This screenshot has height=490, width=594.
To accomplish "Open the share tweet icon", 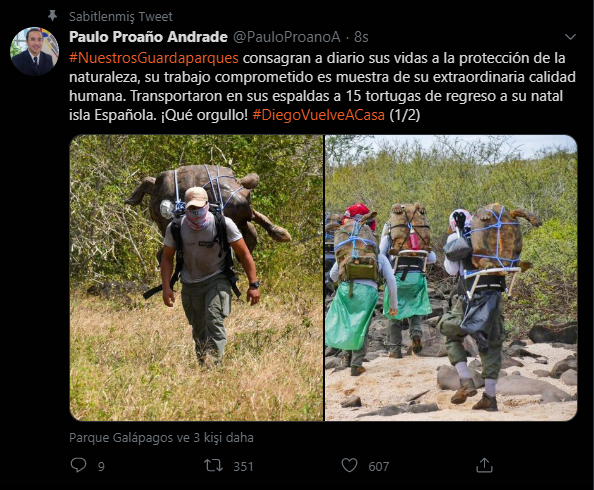I will tap(484, 465).
